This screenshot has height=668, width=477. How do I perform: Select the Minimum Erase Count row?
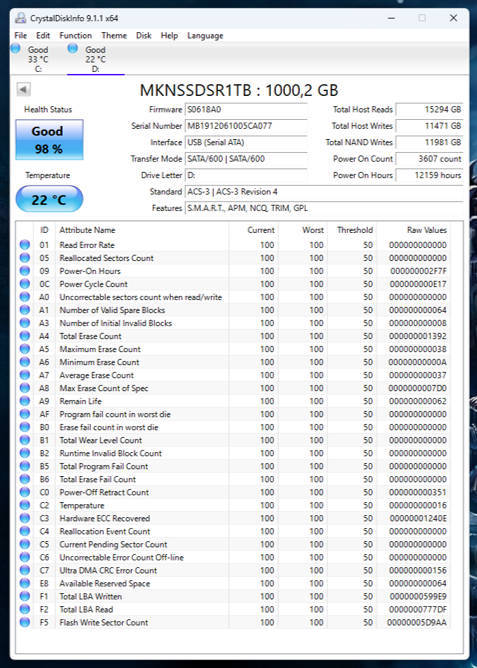click(233, 362)
